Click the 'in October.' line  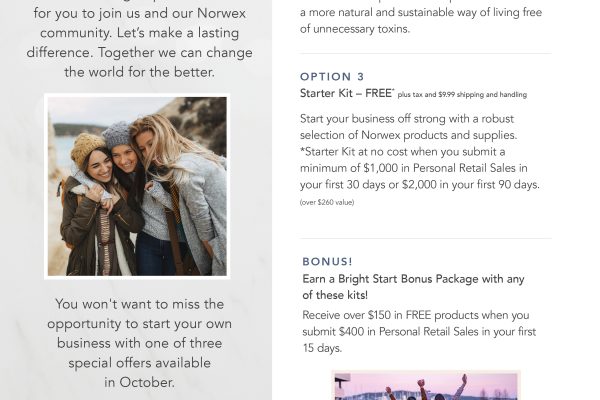pyautogui.click(x=138, y=382)
